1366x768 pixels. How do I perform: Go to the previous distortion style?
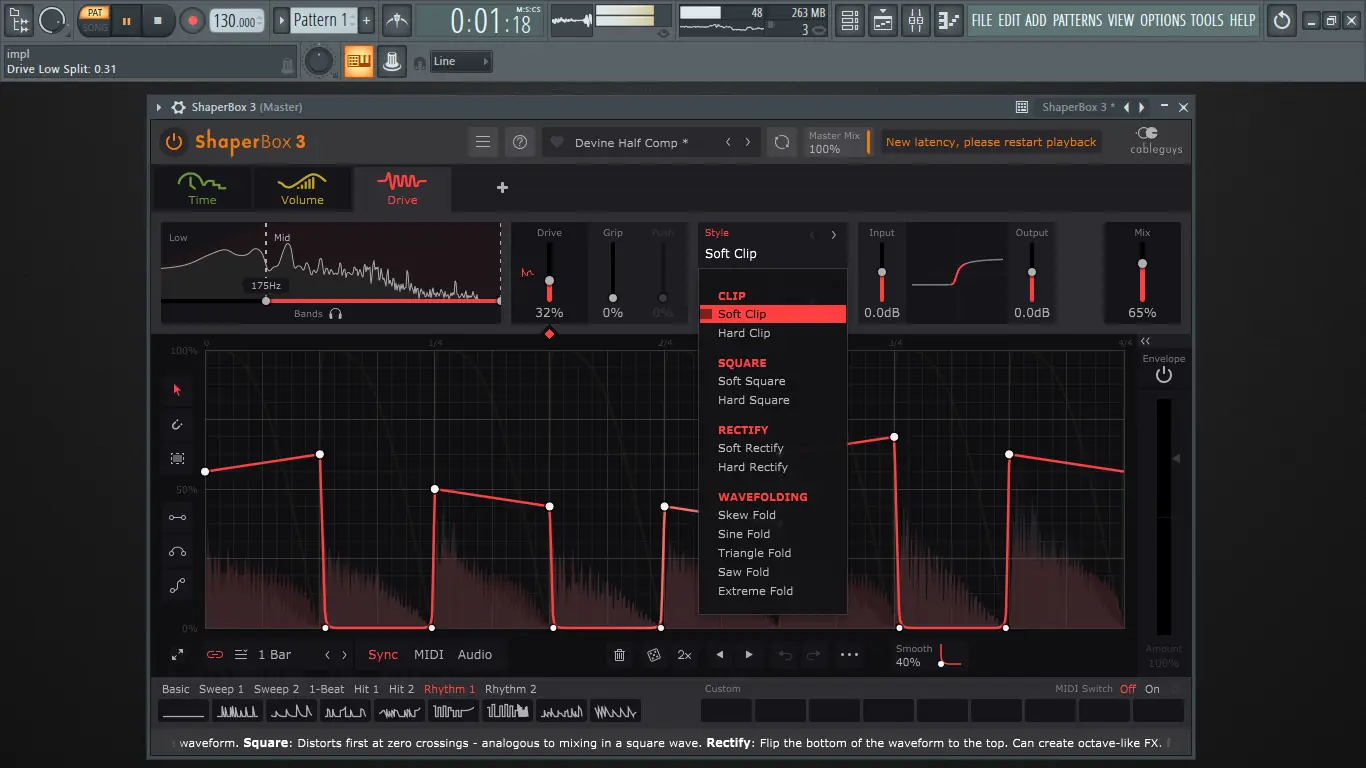click(812, 235)
